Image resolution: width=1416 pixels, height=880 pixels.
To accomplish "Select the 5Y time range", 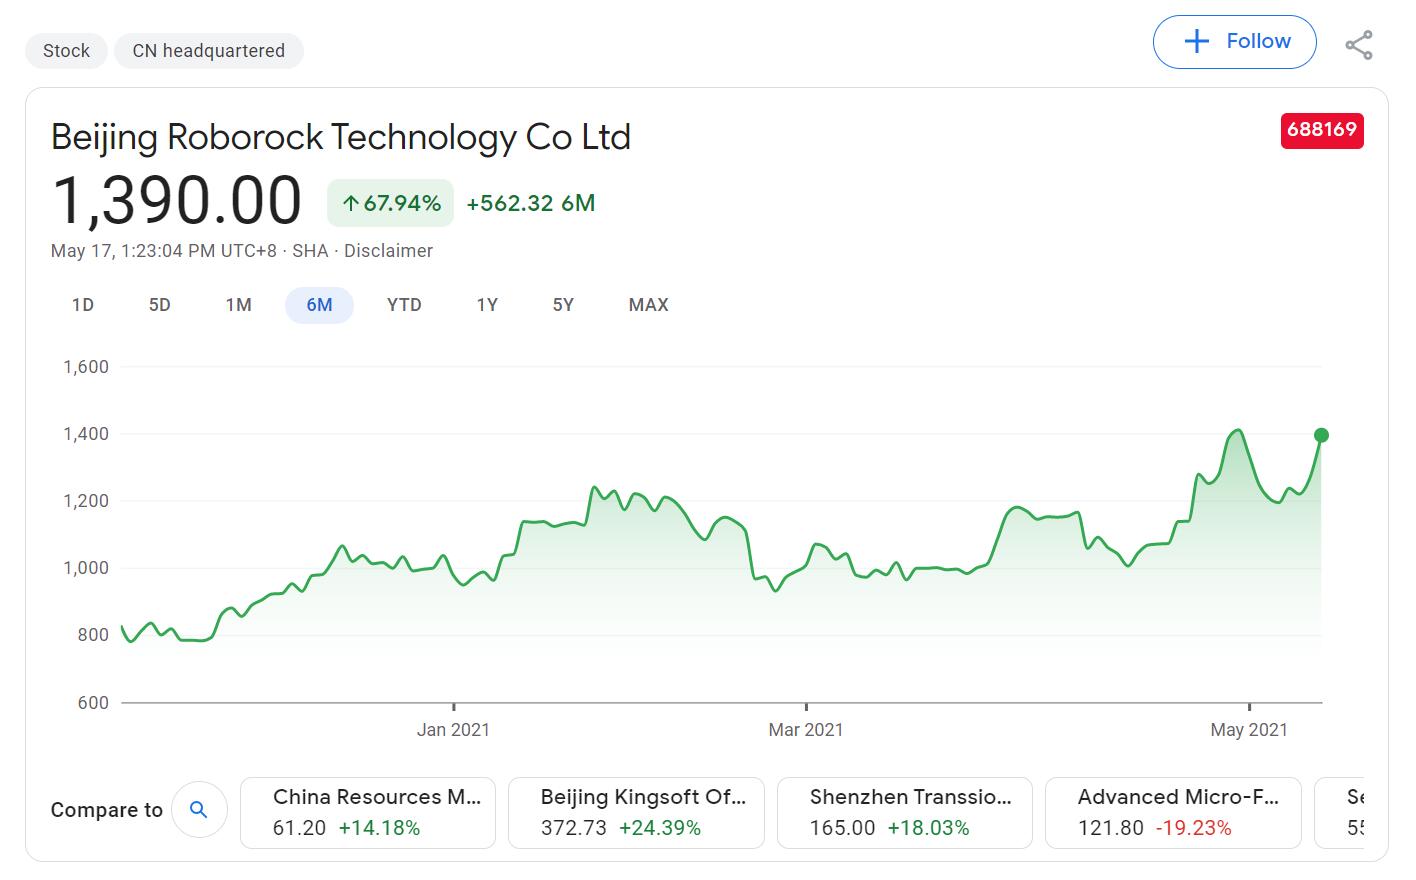I will click(563, 305).
